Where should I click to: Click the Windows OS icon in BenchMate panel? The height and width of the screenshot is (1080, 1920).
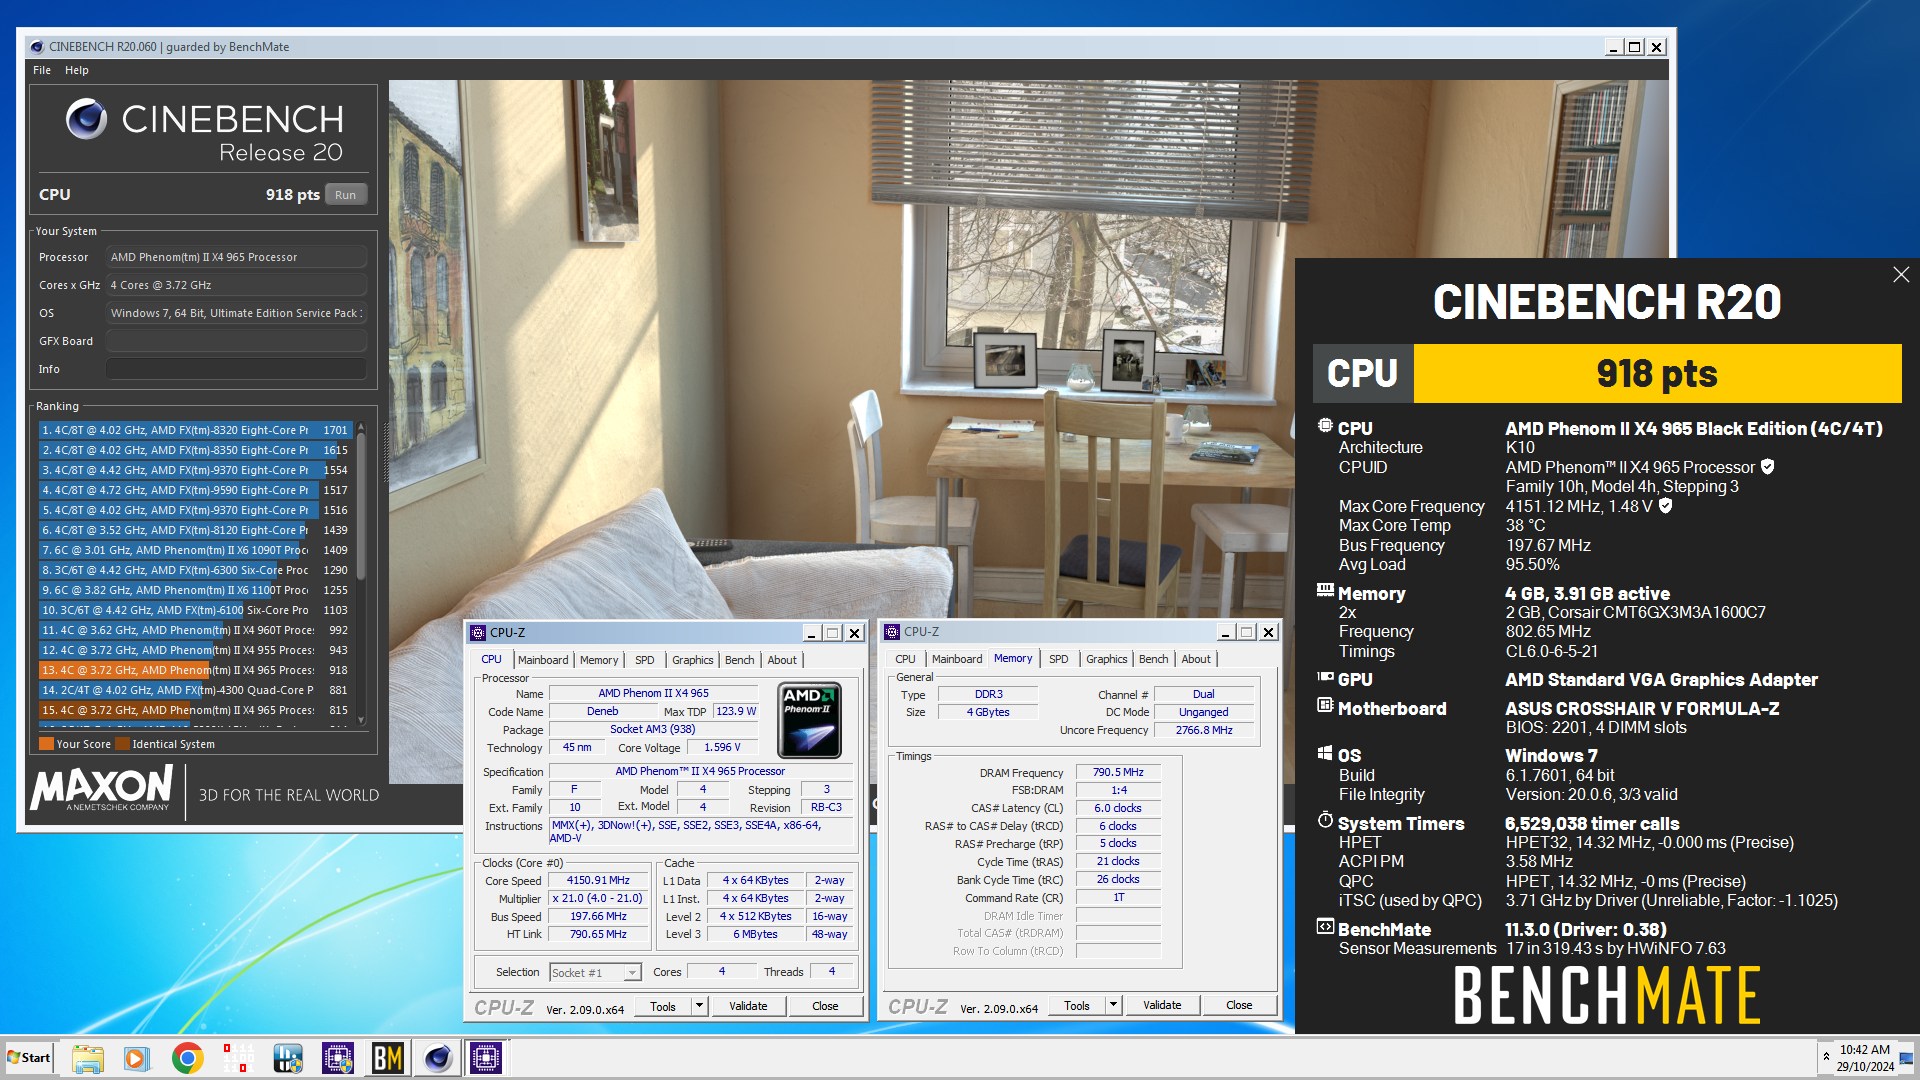click(x=1325, y=753)
